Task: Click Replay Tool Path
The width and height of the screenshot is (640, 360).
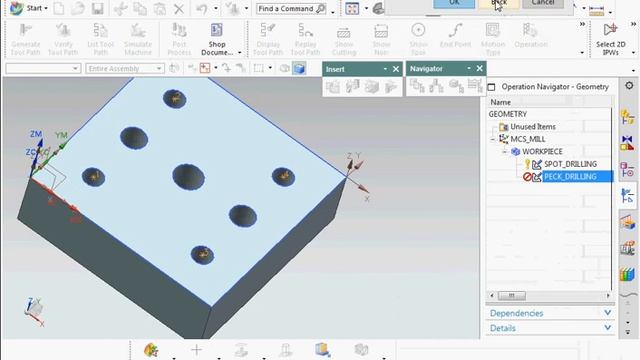Action: click(x=305, y=40)
